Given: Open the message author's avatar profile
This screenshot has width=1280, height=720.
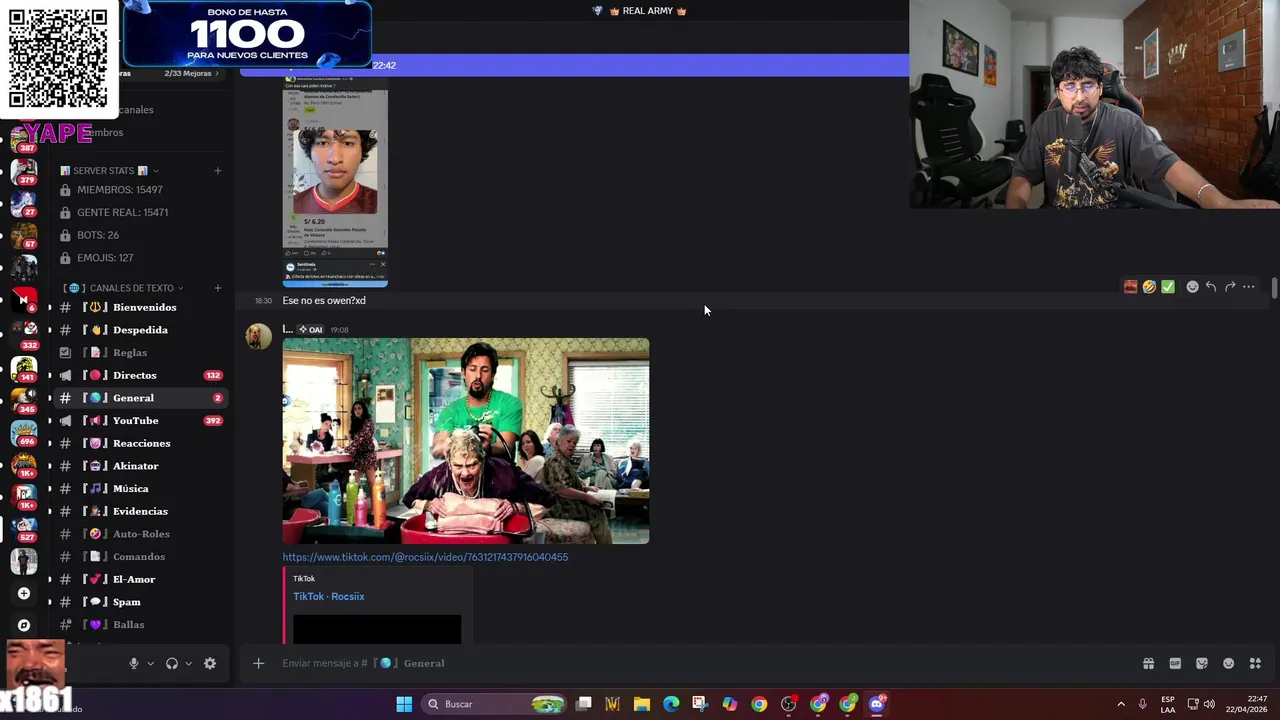Looking at the screenshot, I should pyautogui.click(x=259, y=336).
